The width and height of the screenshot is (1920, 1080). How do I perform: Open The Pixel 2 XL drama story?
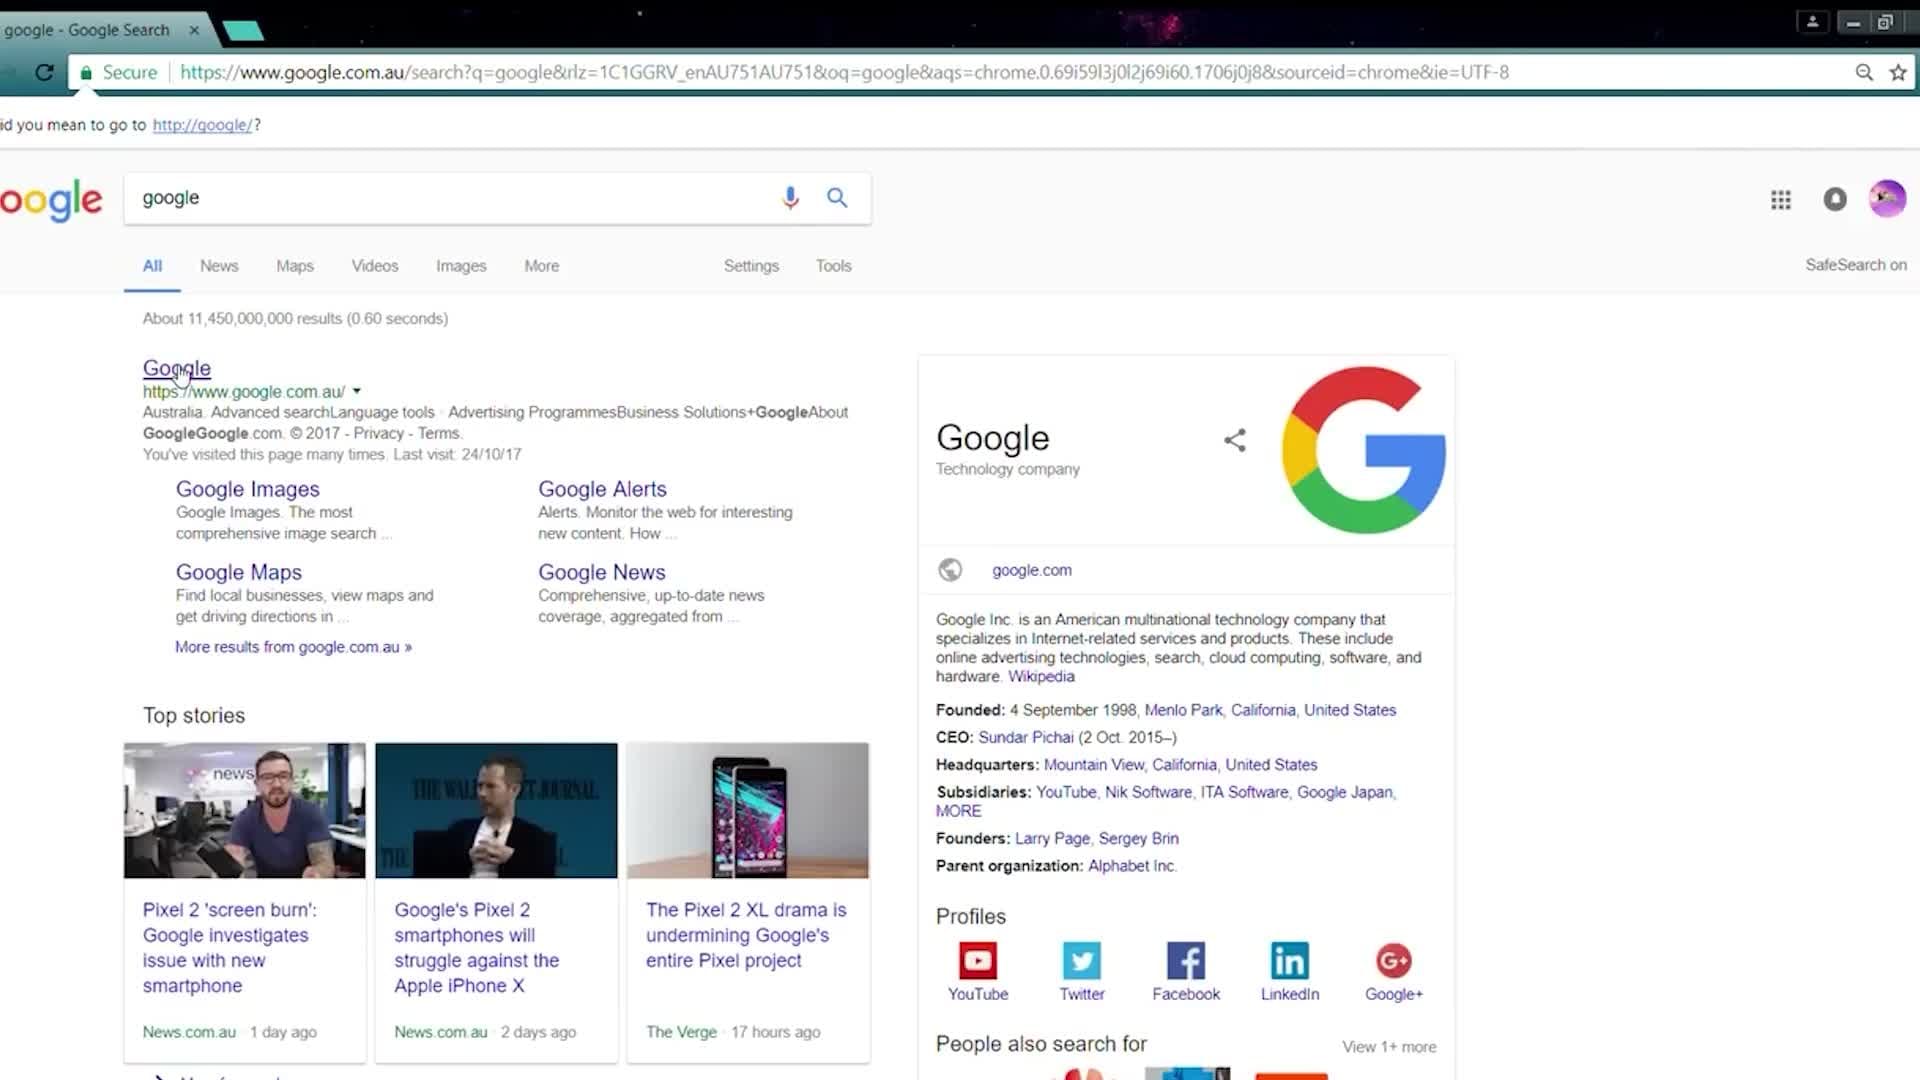click(x=746, y=935)
